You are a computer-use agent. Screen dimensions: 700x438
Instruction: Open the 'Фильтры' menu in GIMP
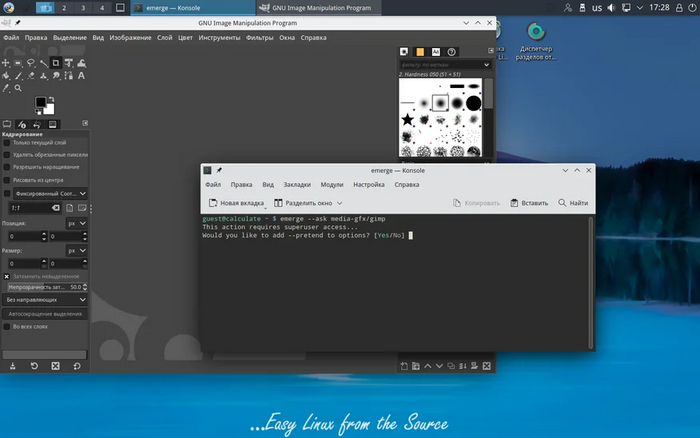click(259, 38)
